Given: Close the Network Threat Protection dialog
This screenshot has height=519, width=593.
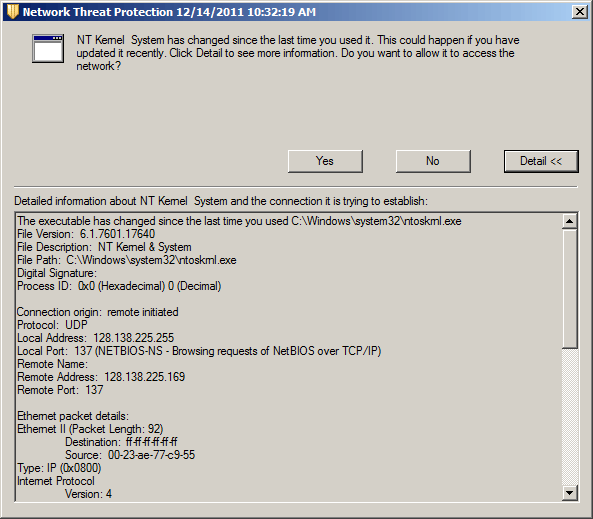Looking at the screenshot, I should pyautogui.click(x=580, y=12).
